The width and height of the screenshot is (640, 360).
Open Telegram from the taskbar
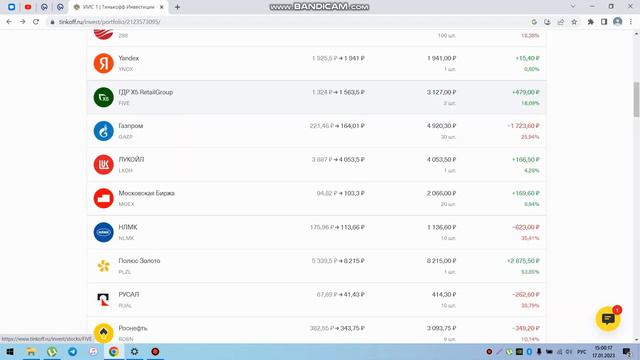click(72, 351)
